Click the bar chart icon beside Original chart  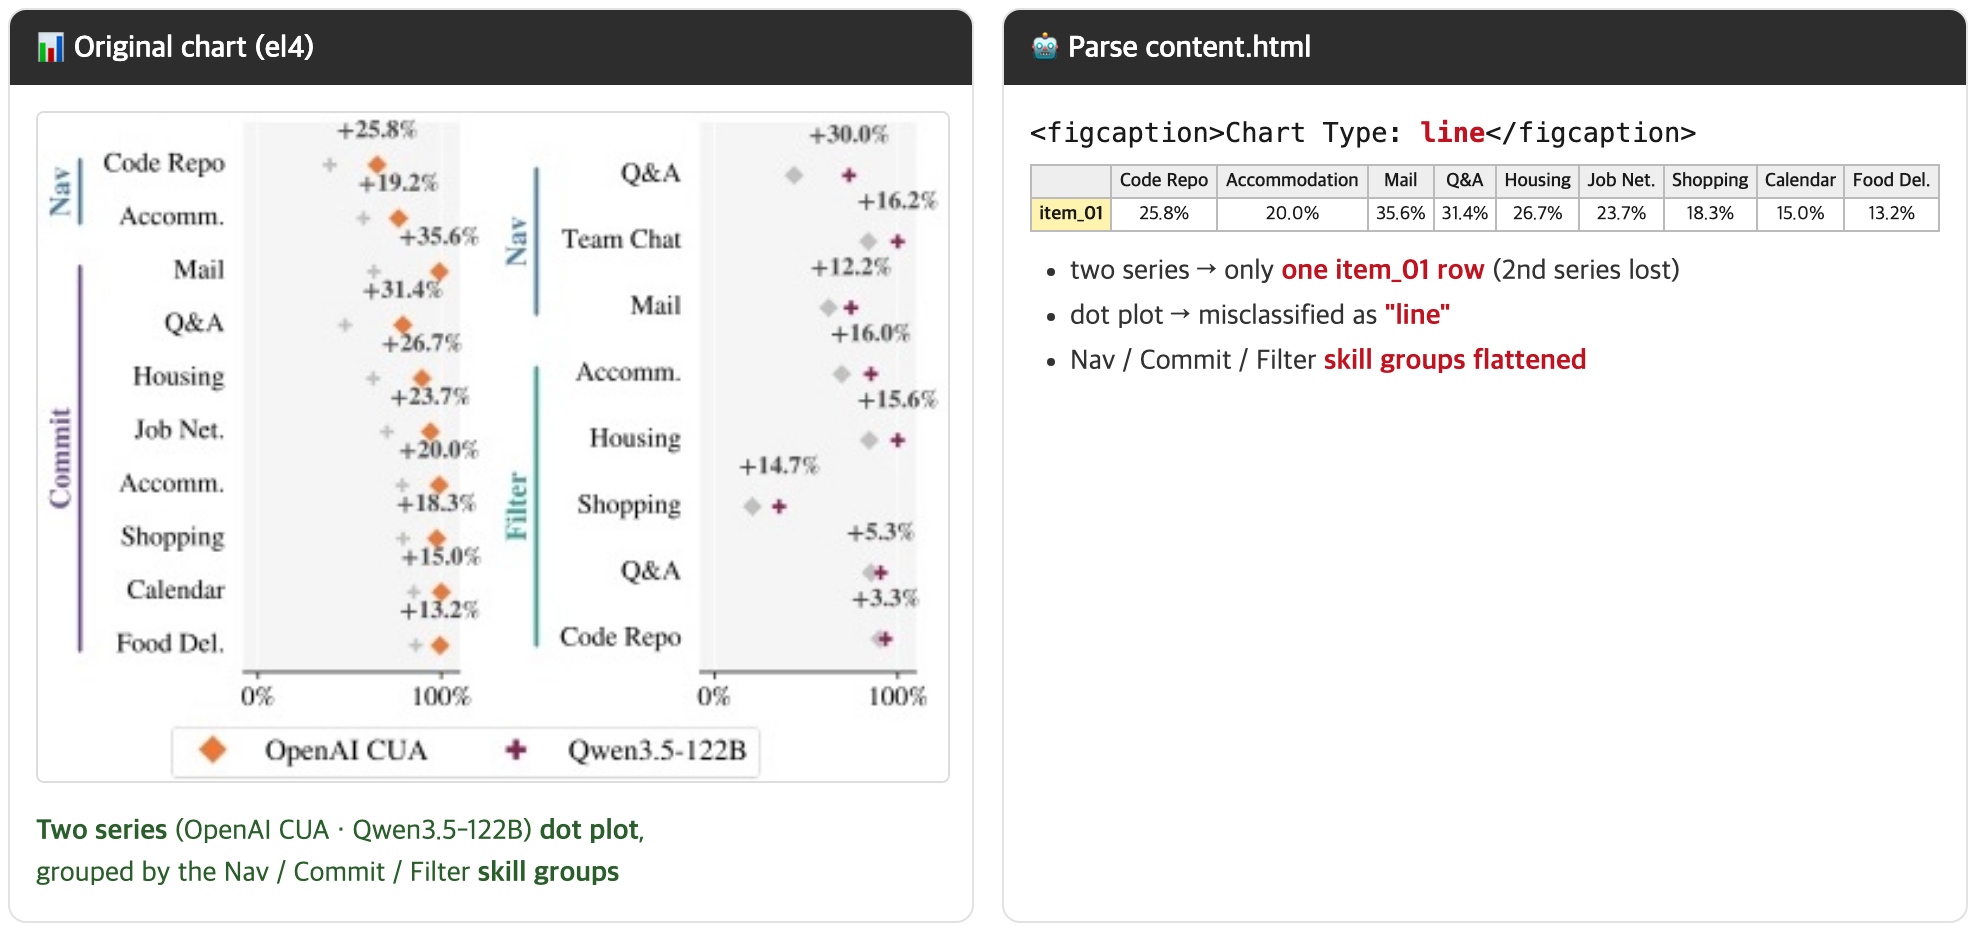pos(50,47)
